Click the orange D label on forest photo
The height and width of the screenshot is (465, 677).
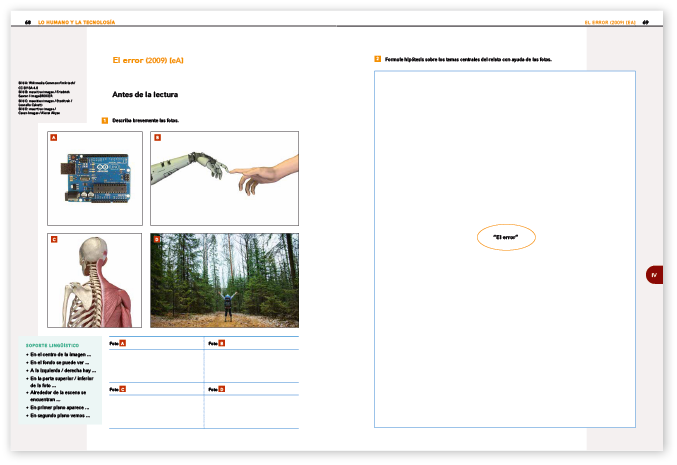[156, 240]
